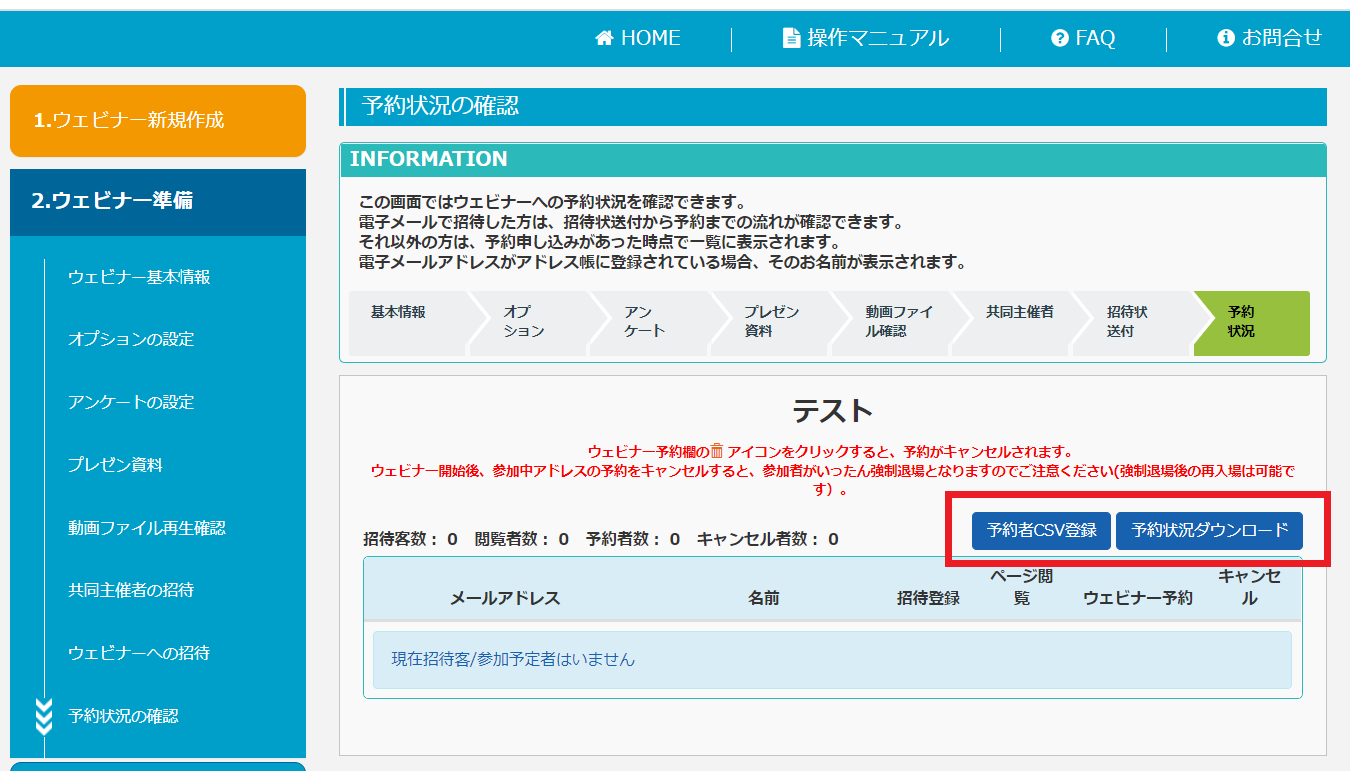Click the INFORMATION panel header
This screenshot has height=771, width=1350.
[x=833, y=159]
